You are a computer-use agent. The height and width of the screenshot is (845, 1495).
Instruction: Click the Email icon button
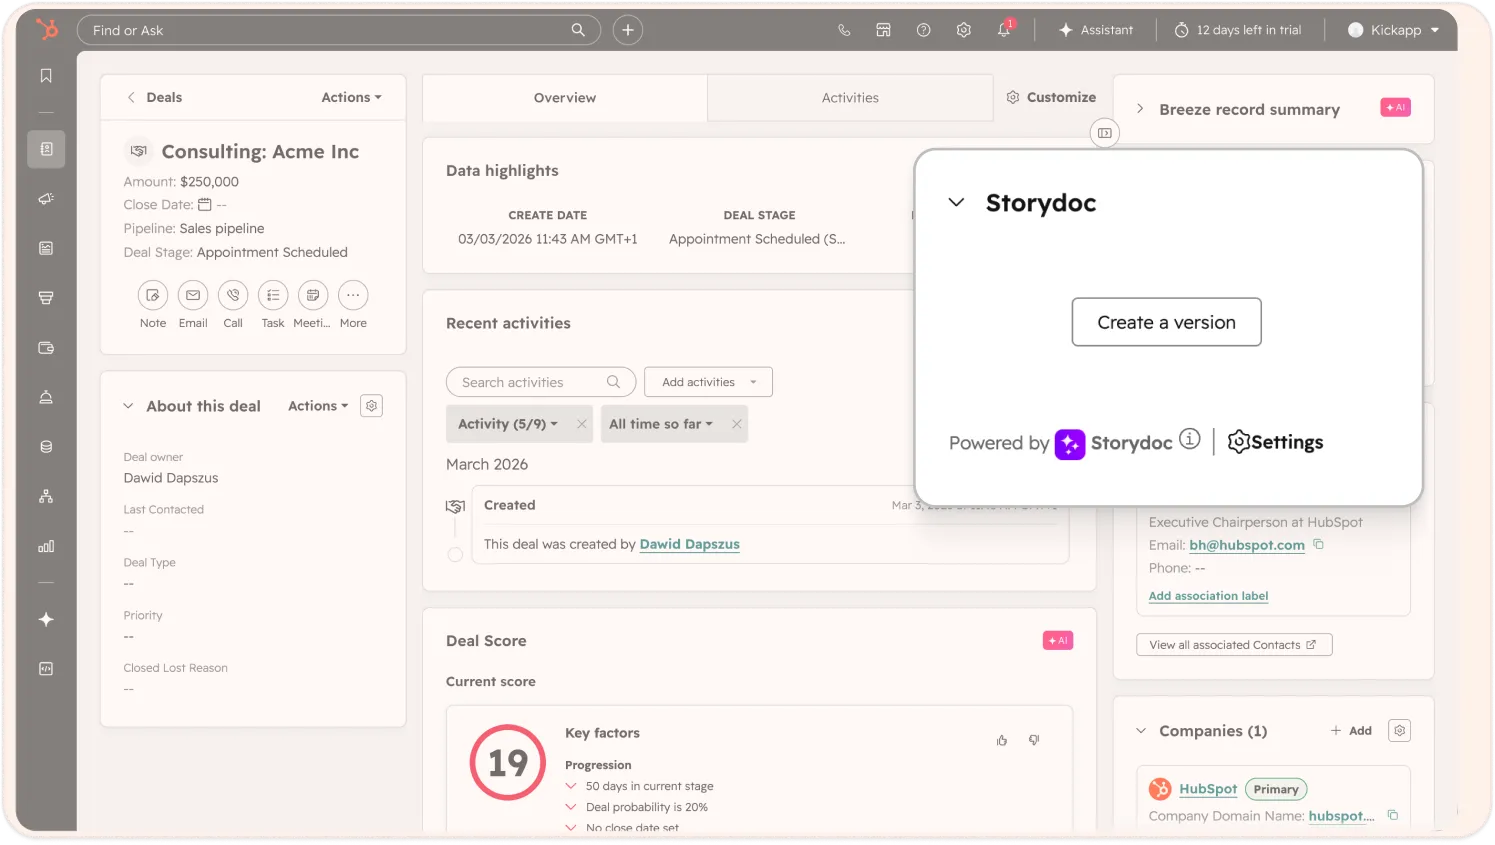[x=193, y=295]
